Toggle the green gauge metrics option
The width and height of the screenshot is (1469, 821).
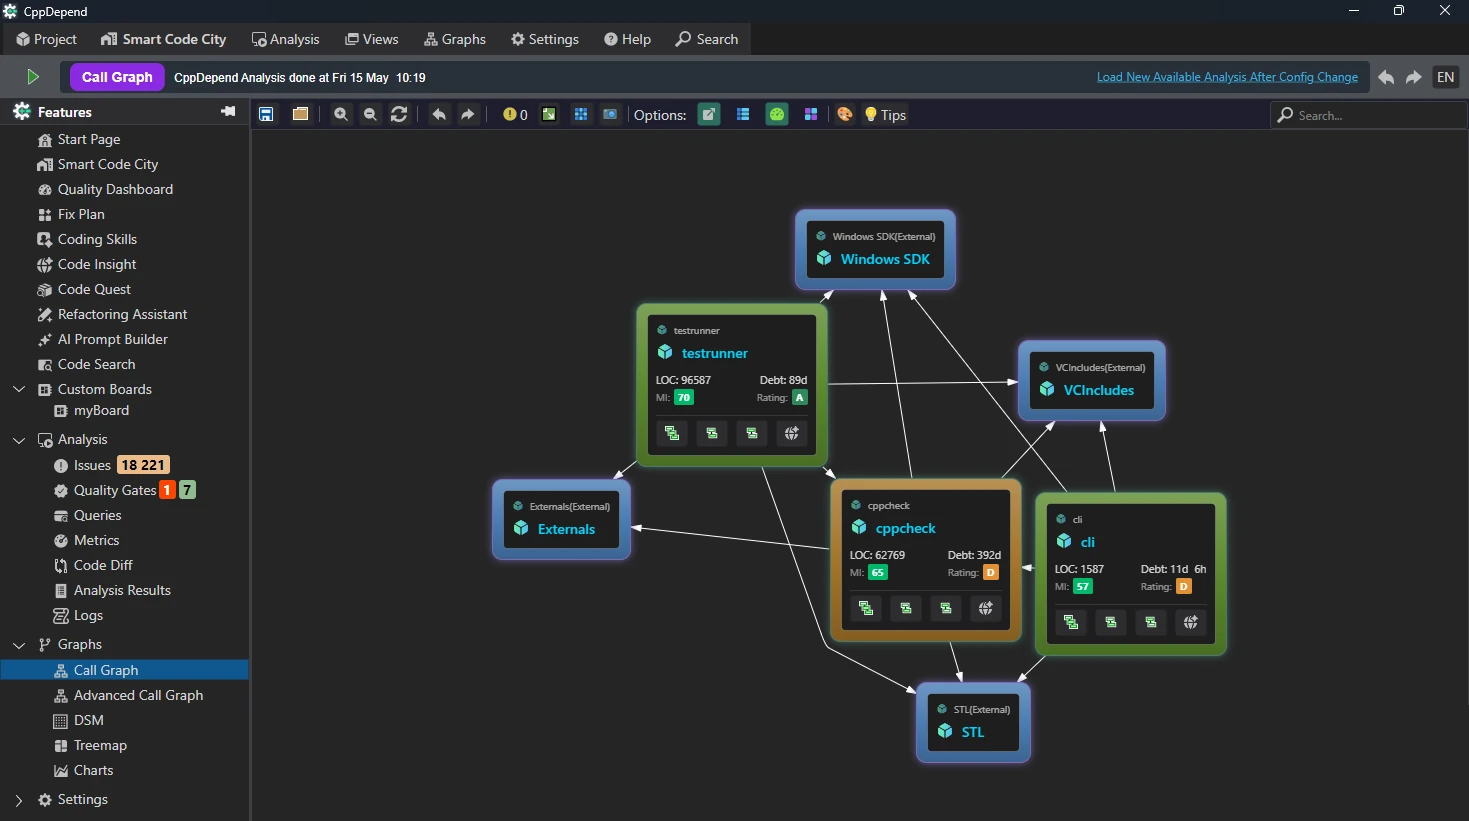coord(777,115)
